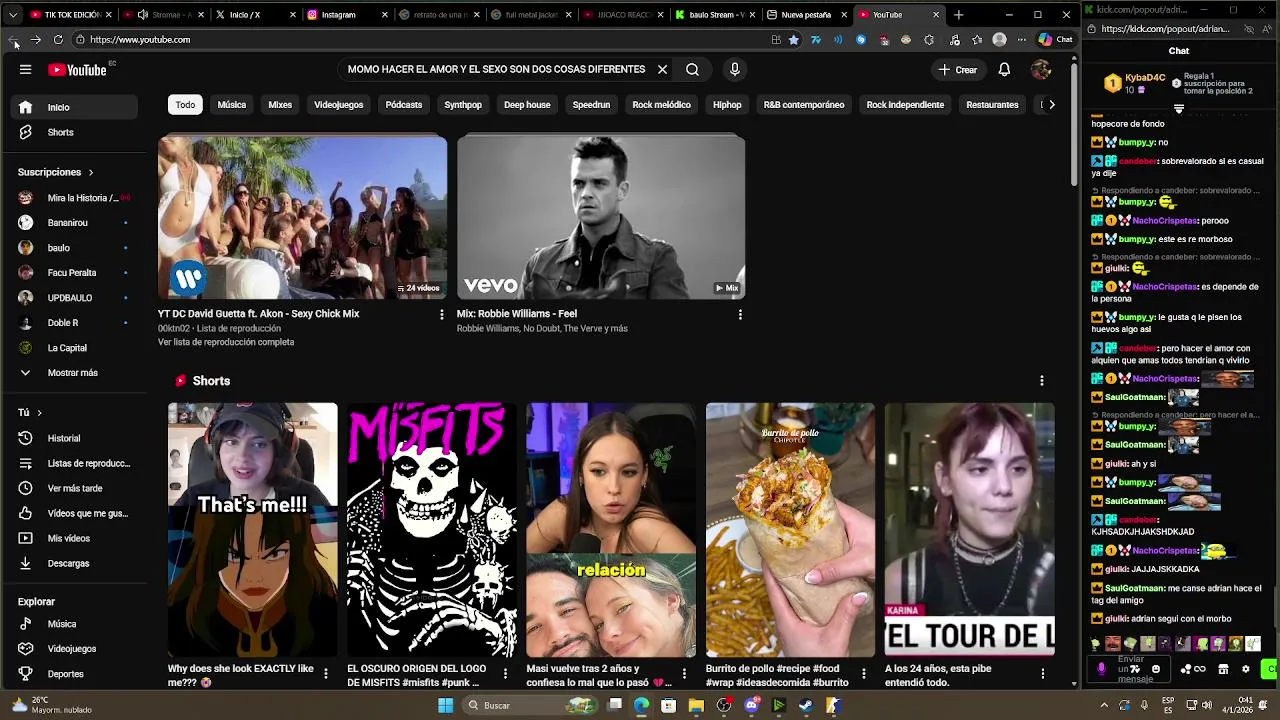This screenshot has height=720, width=1280.
Task: Select the Synthpop filter chip
Action: pos(463,105)
